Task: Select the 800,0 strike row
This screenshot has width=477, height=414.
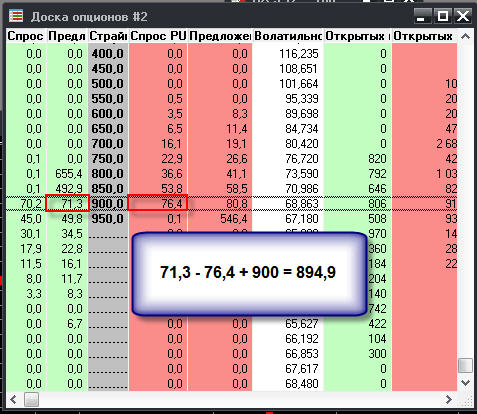Action: tap(232, 174)
